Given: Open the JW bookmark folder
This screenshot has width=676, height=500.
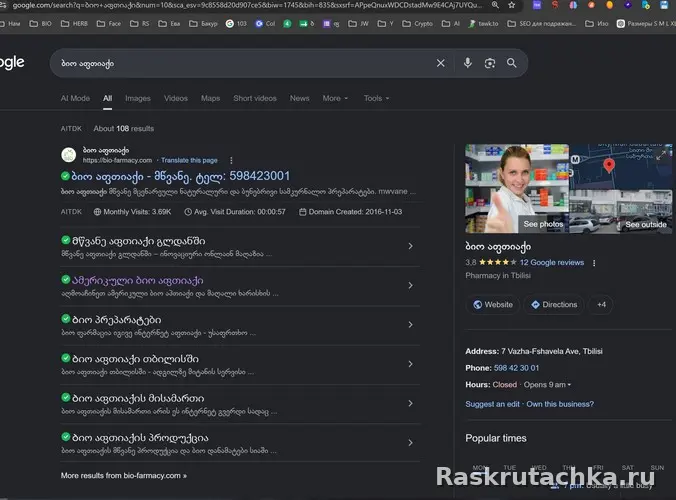Looking at the screenshot, I should coord(359,24).
